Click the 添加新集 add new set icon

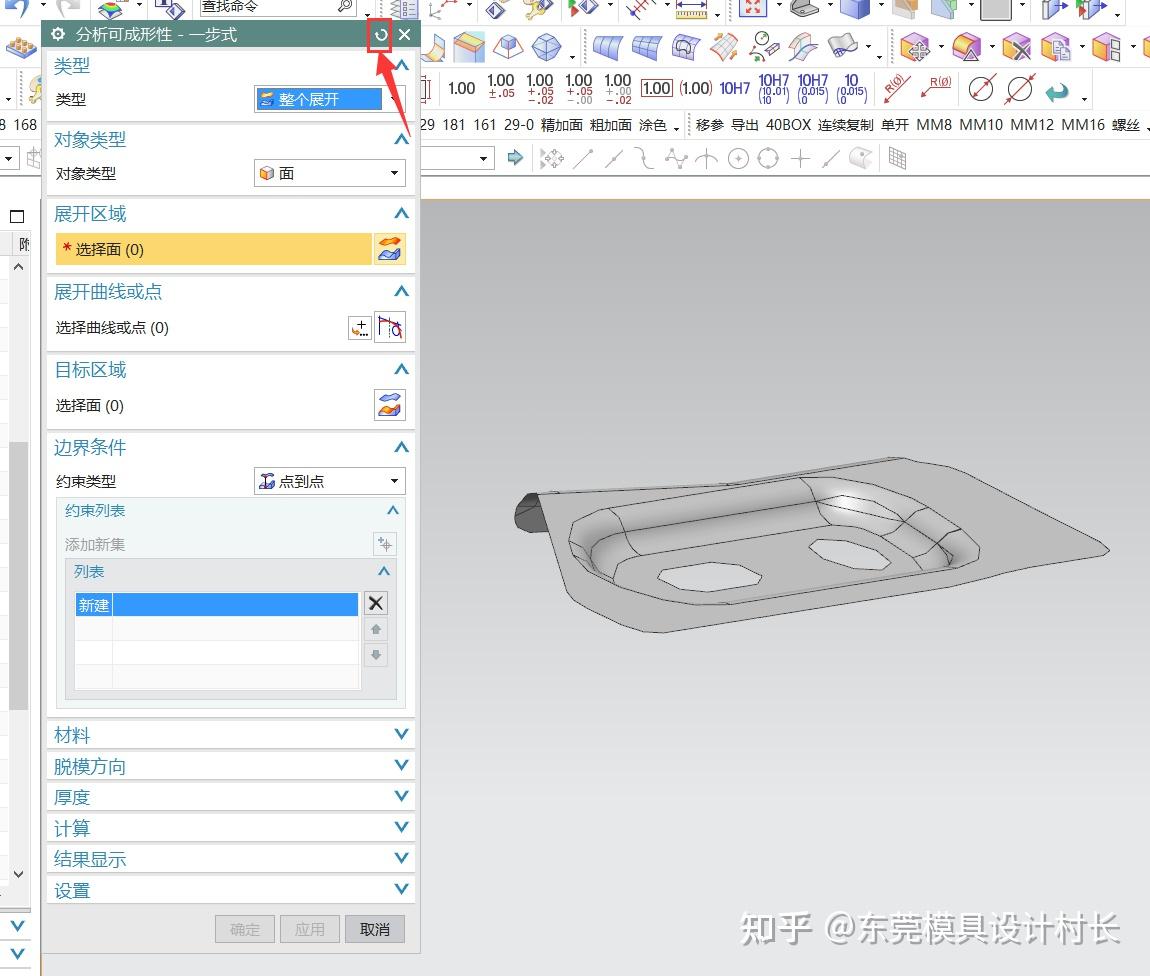385,544
